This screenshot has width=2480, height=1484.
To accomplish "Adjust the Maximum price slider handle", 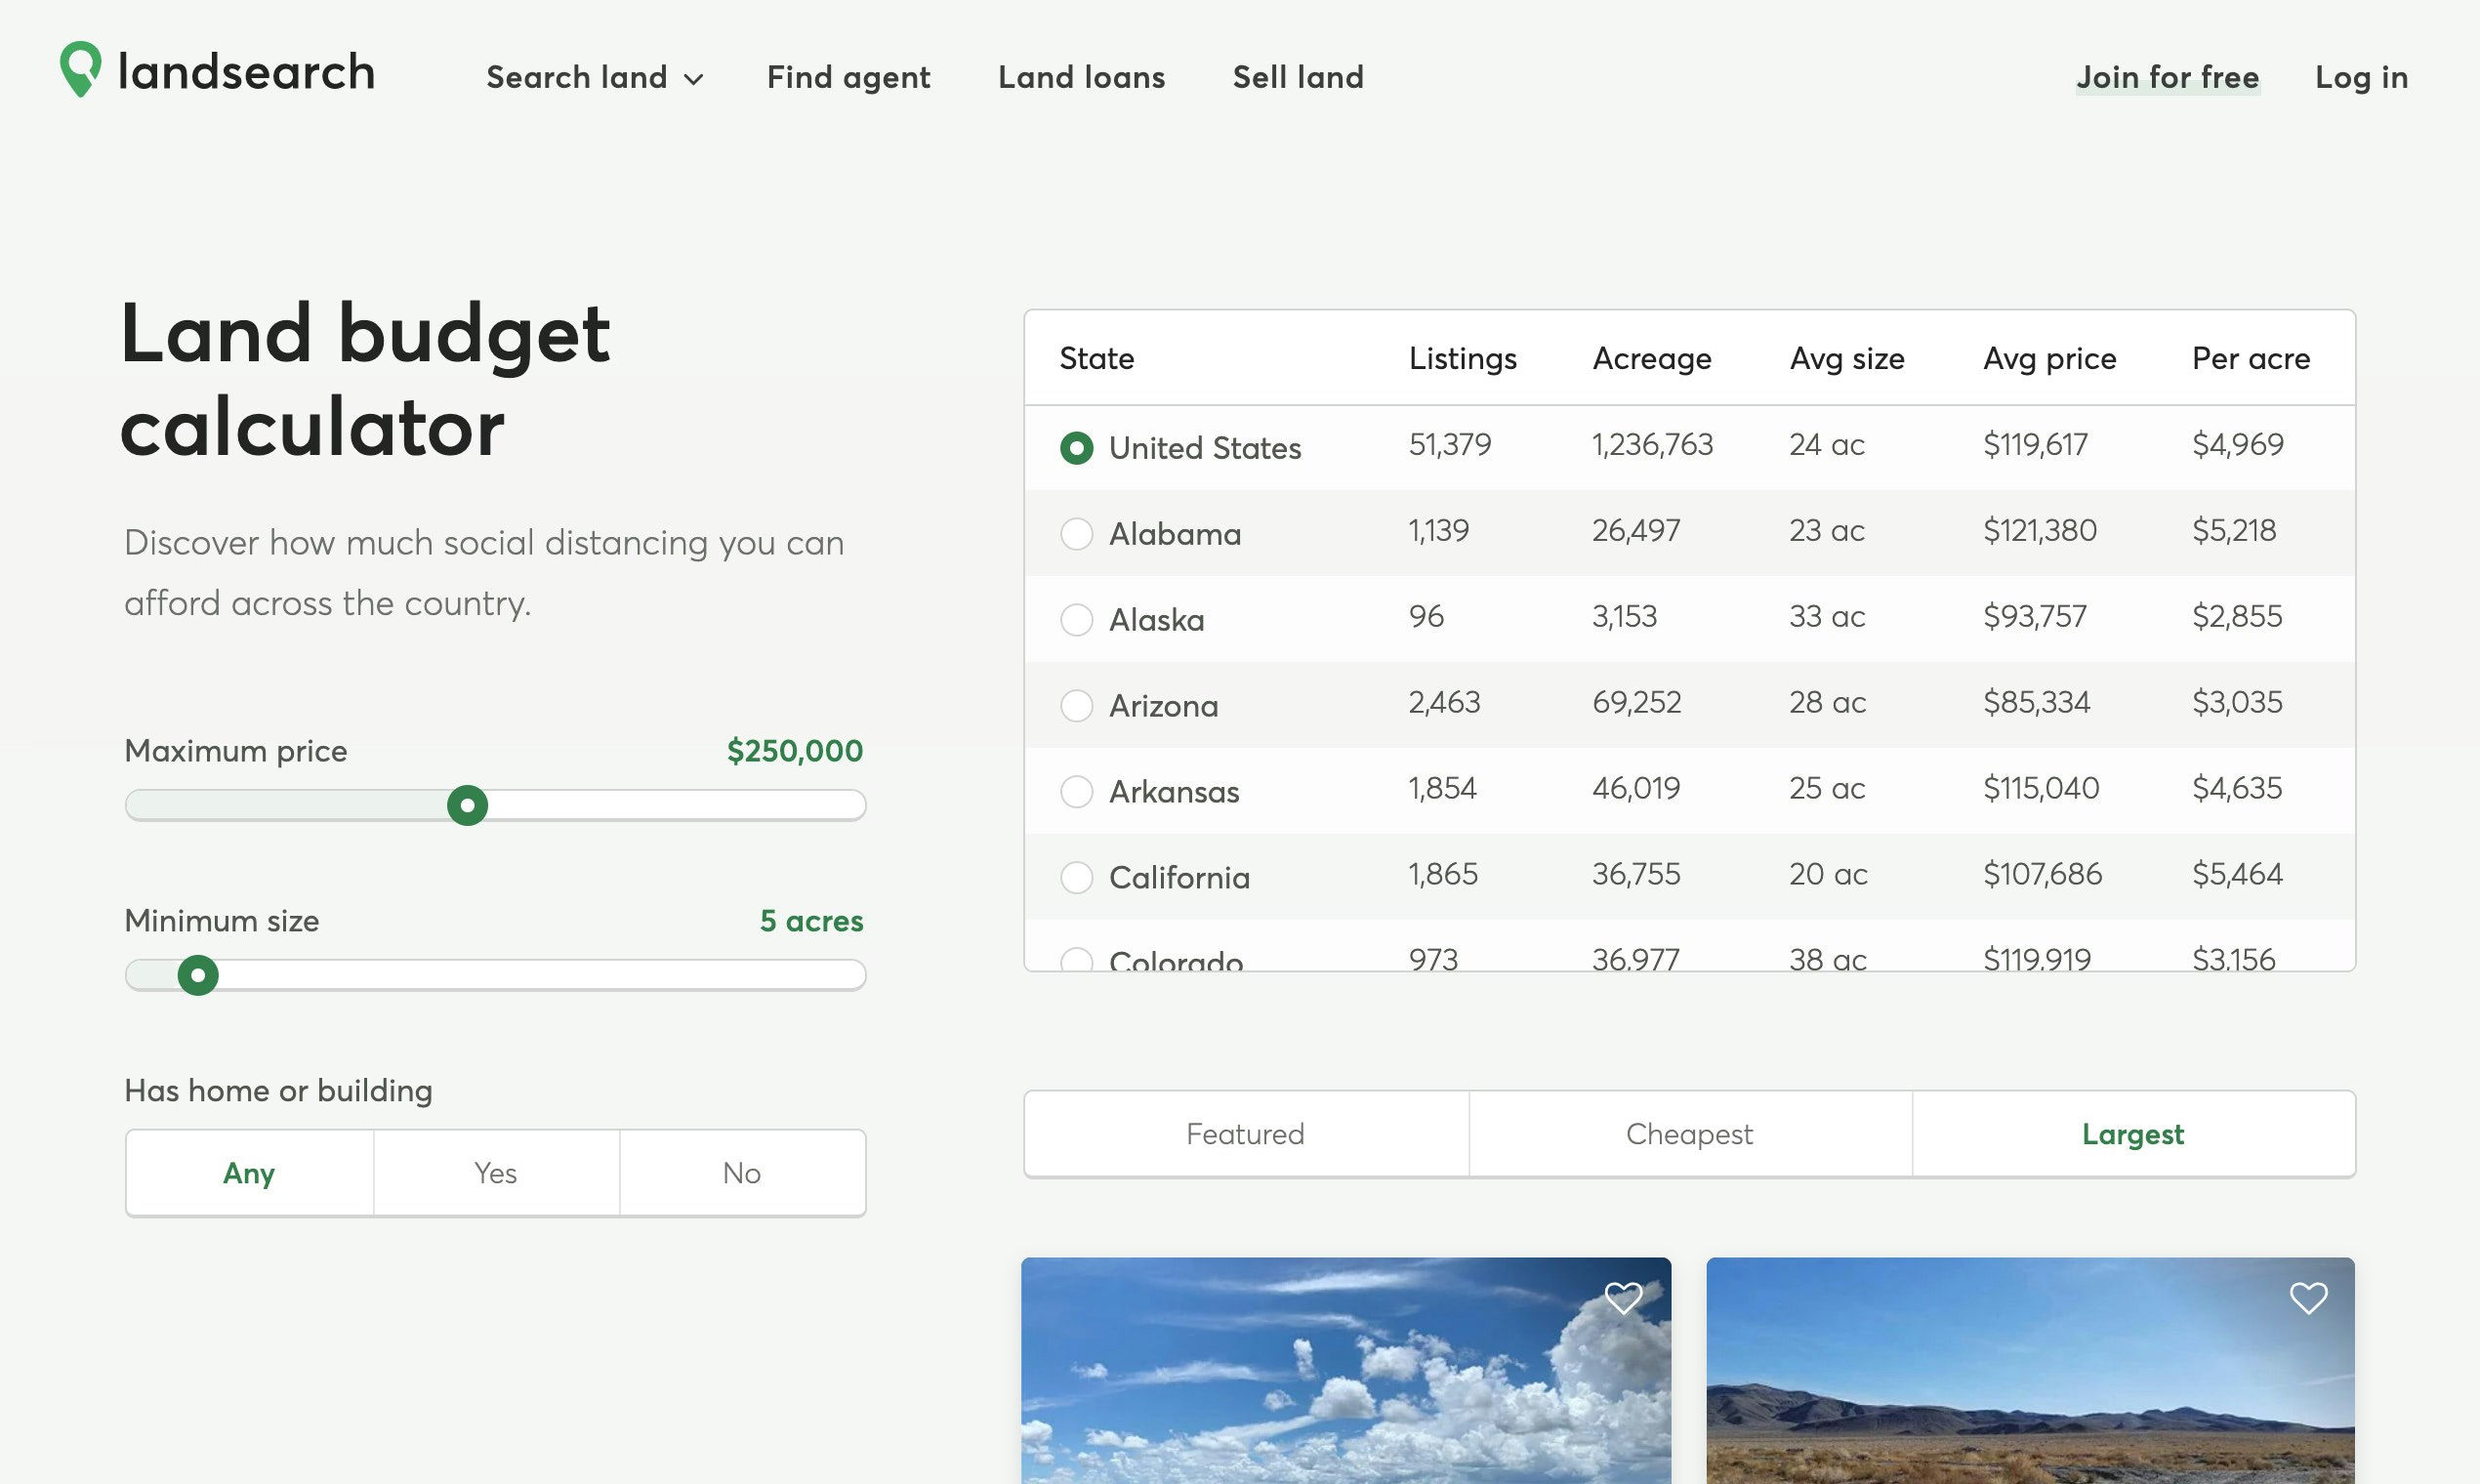I will point(469,804).
